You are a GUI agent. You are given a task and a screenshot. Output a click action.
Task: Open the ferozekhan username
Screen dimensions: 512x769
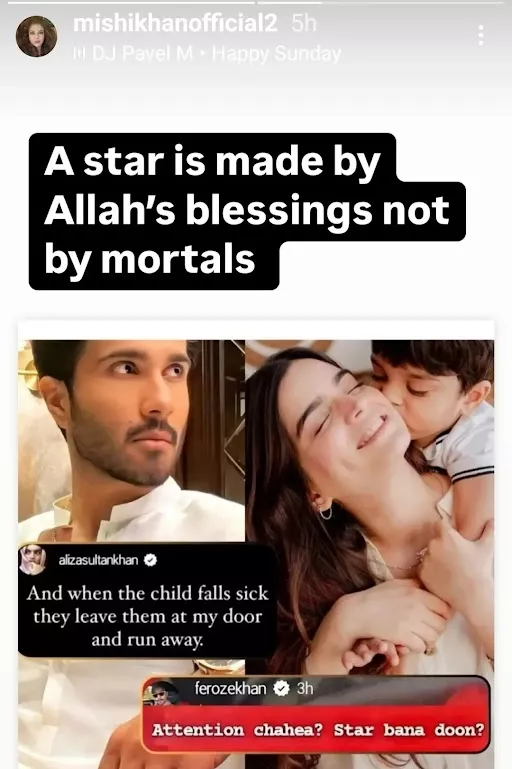230,689
